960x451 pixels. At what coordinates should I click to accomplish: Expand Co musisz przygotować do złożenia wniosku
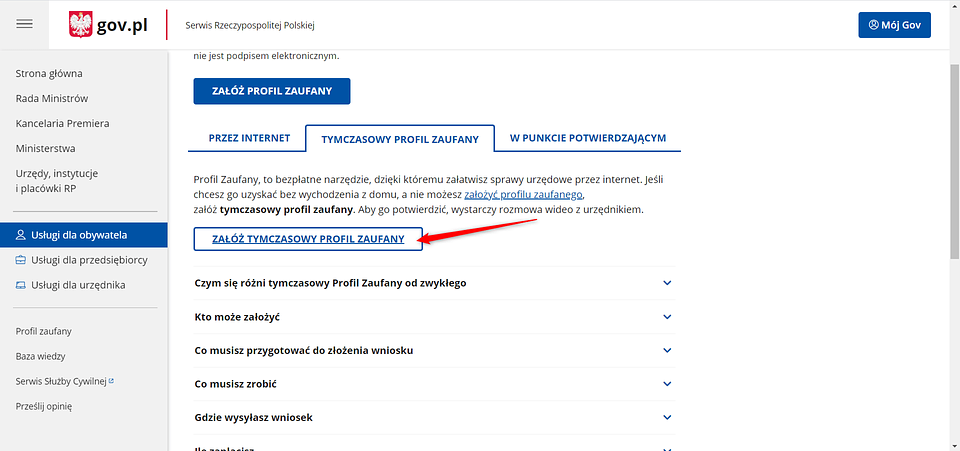point(434,350)
